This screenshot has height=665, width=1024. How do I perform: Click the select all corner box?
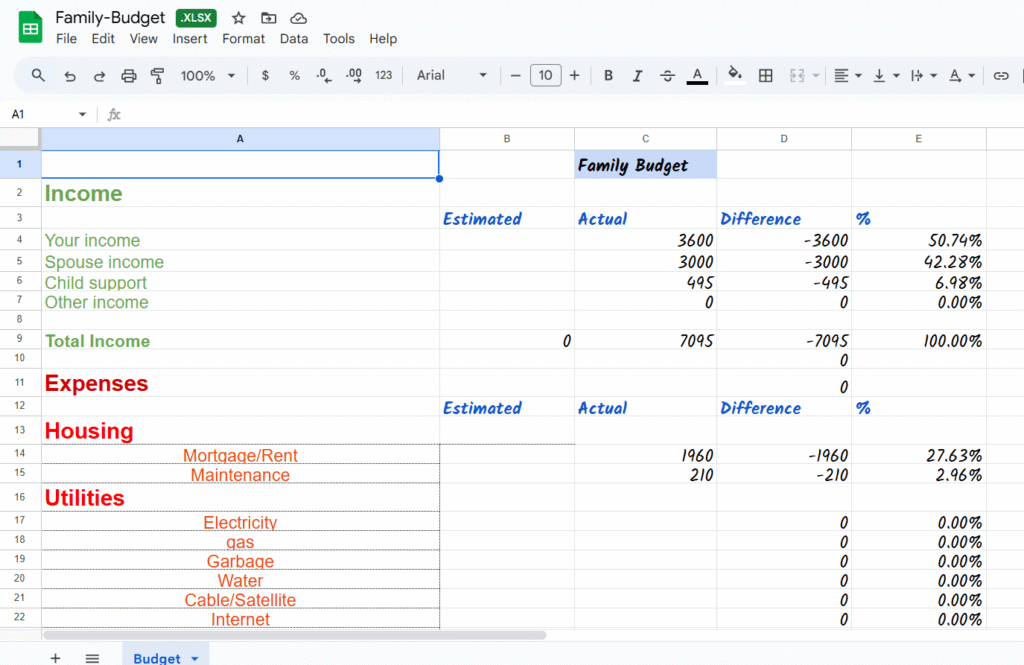click(20, 138)
